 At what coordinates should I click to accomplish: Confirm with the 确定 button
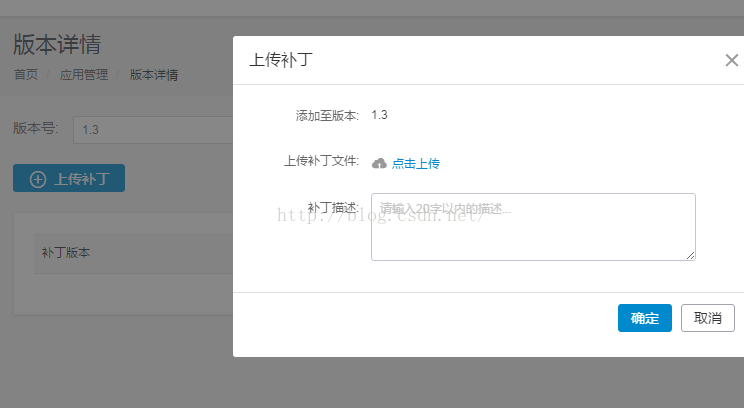(645, 318)
